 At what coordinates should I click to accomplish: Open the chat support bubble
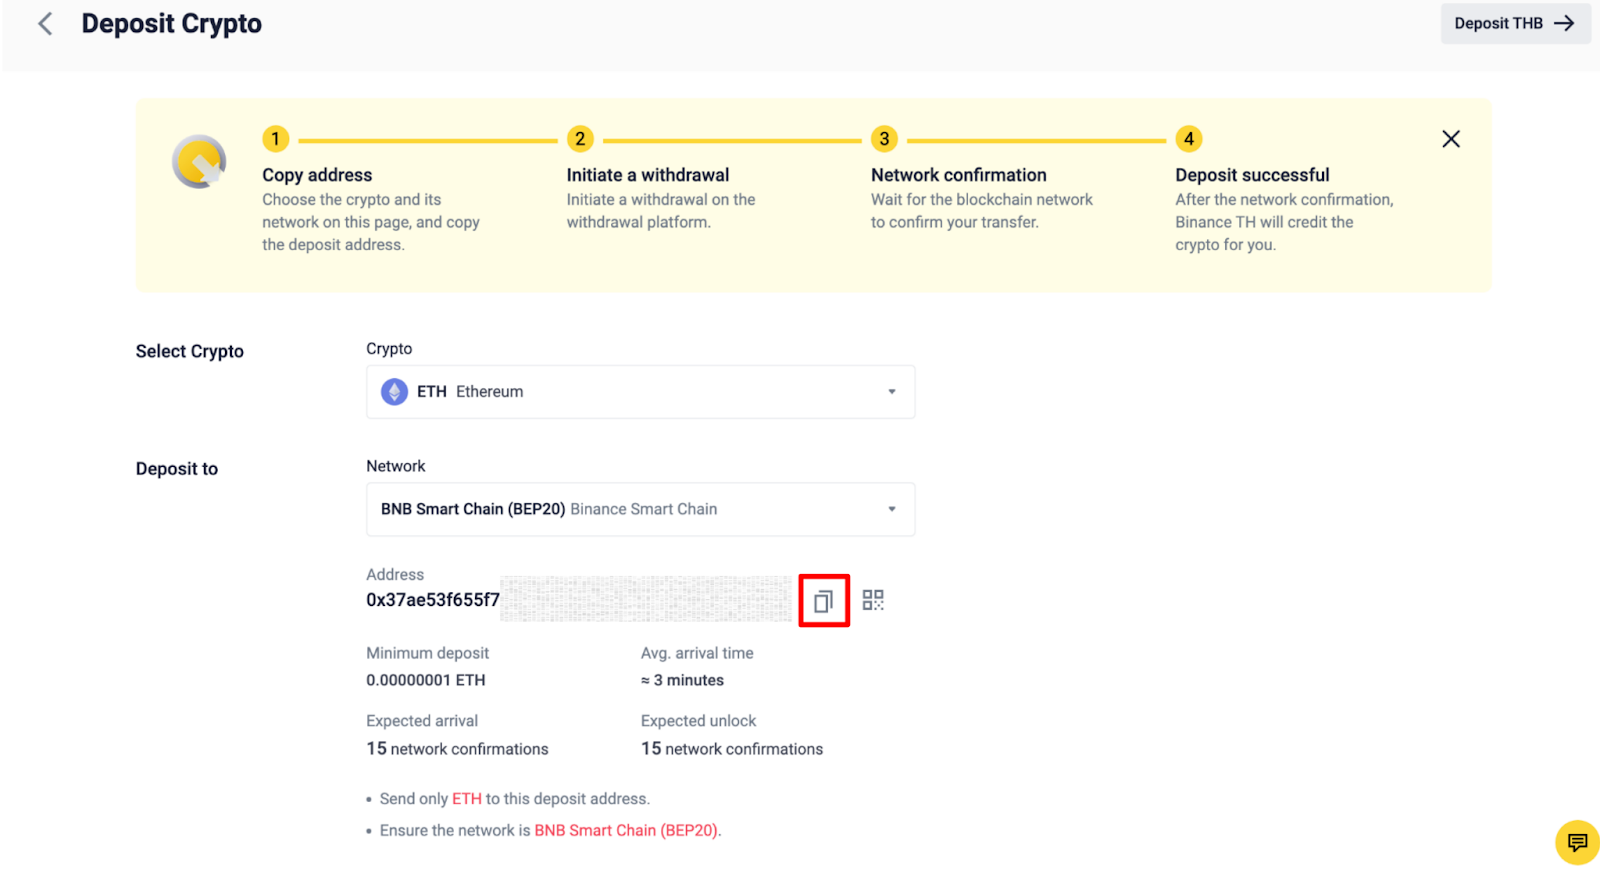click(x=1577, y=842)
